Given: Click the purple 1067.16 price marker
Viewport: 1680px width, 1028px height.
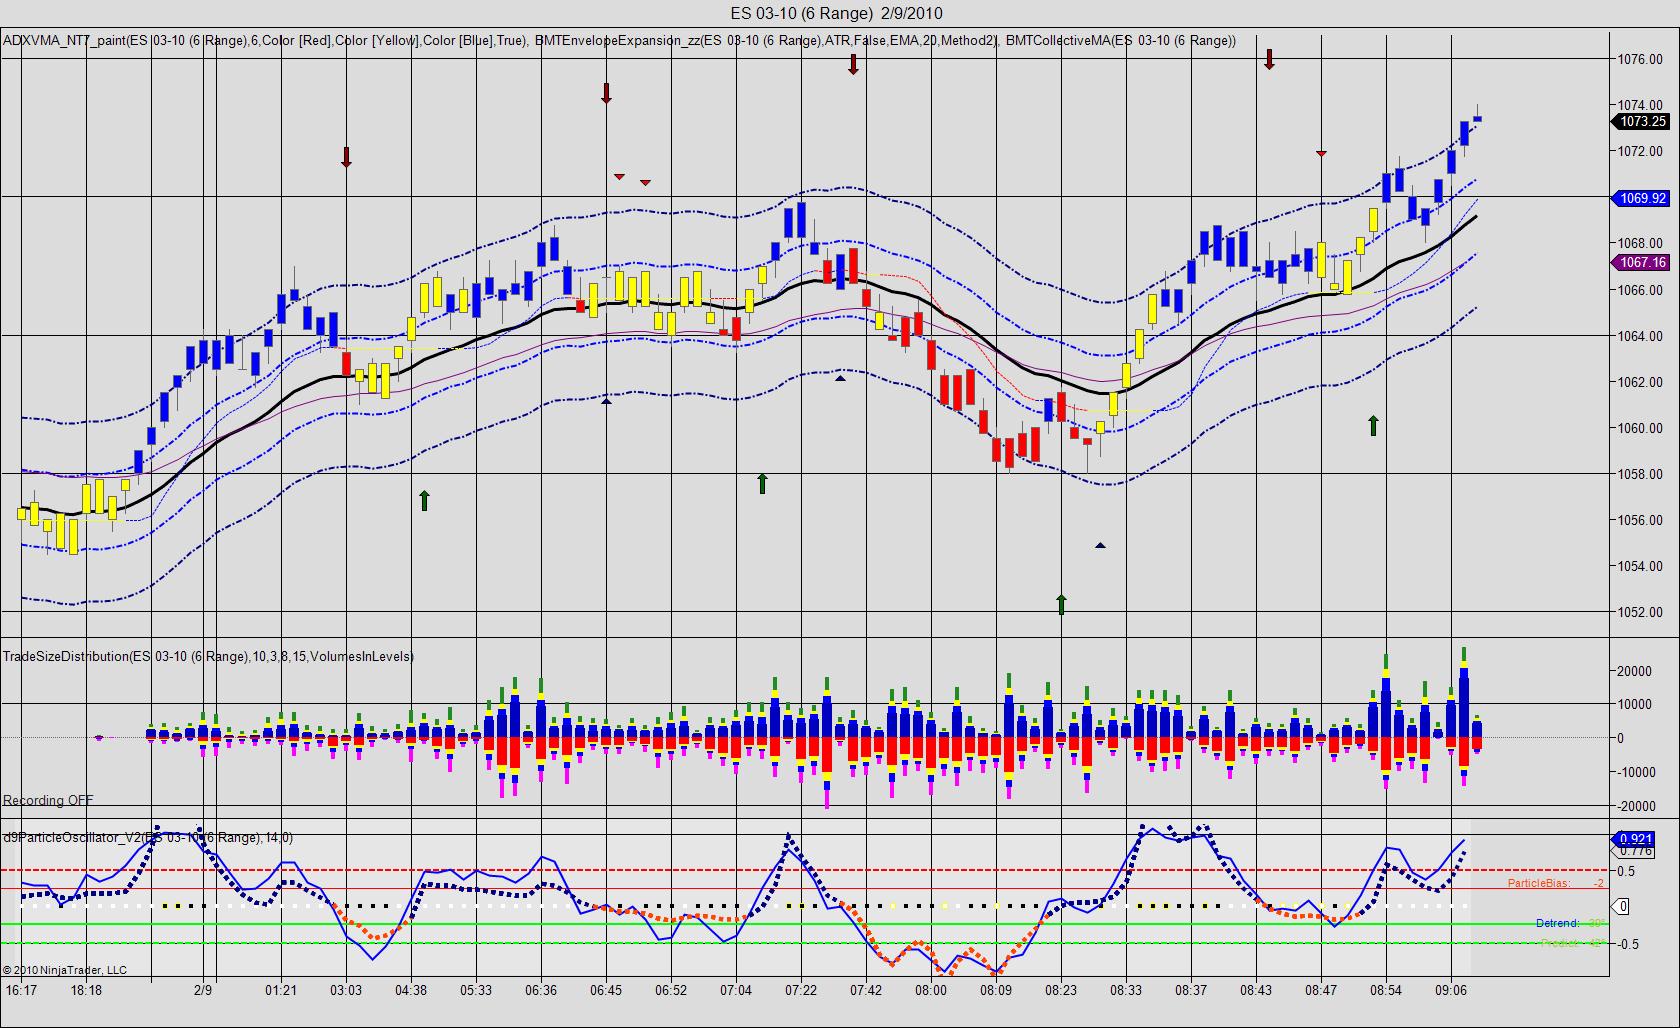Looking at the screenshot, I should [1640, 262].
